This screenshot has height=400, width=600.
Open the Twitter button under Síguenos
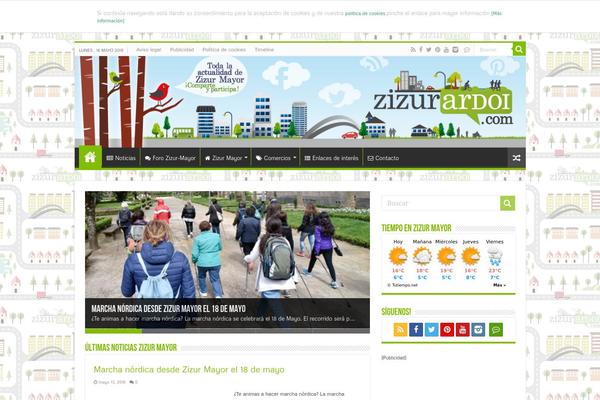pyautogui.click(x=432, y=330)
